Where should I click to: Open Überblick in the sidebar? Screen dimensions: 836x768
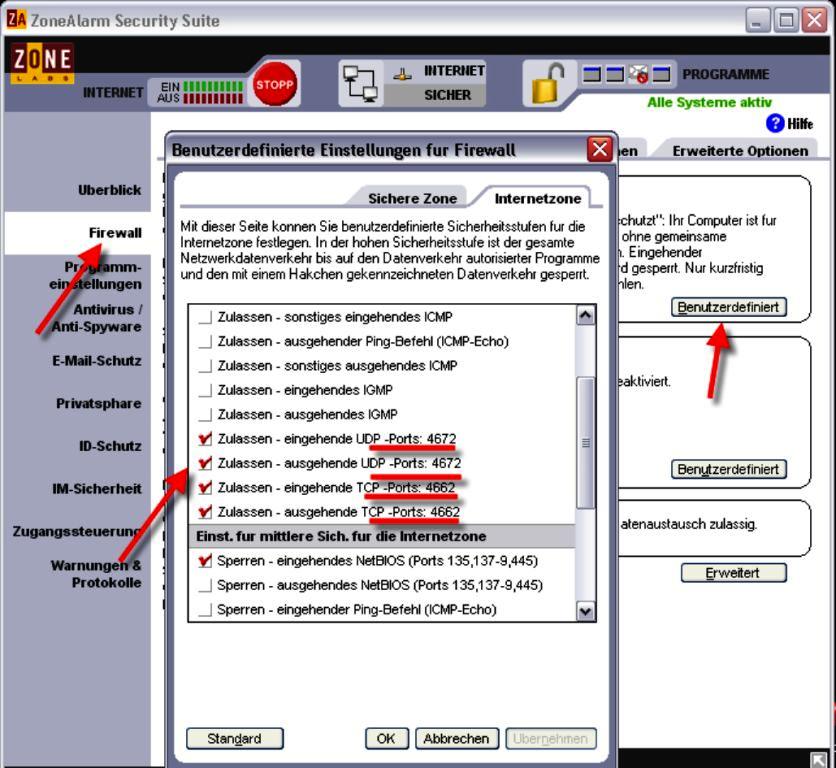[x=109, y=190]
